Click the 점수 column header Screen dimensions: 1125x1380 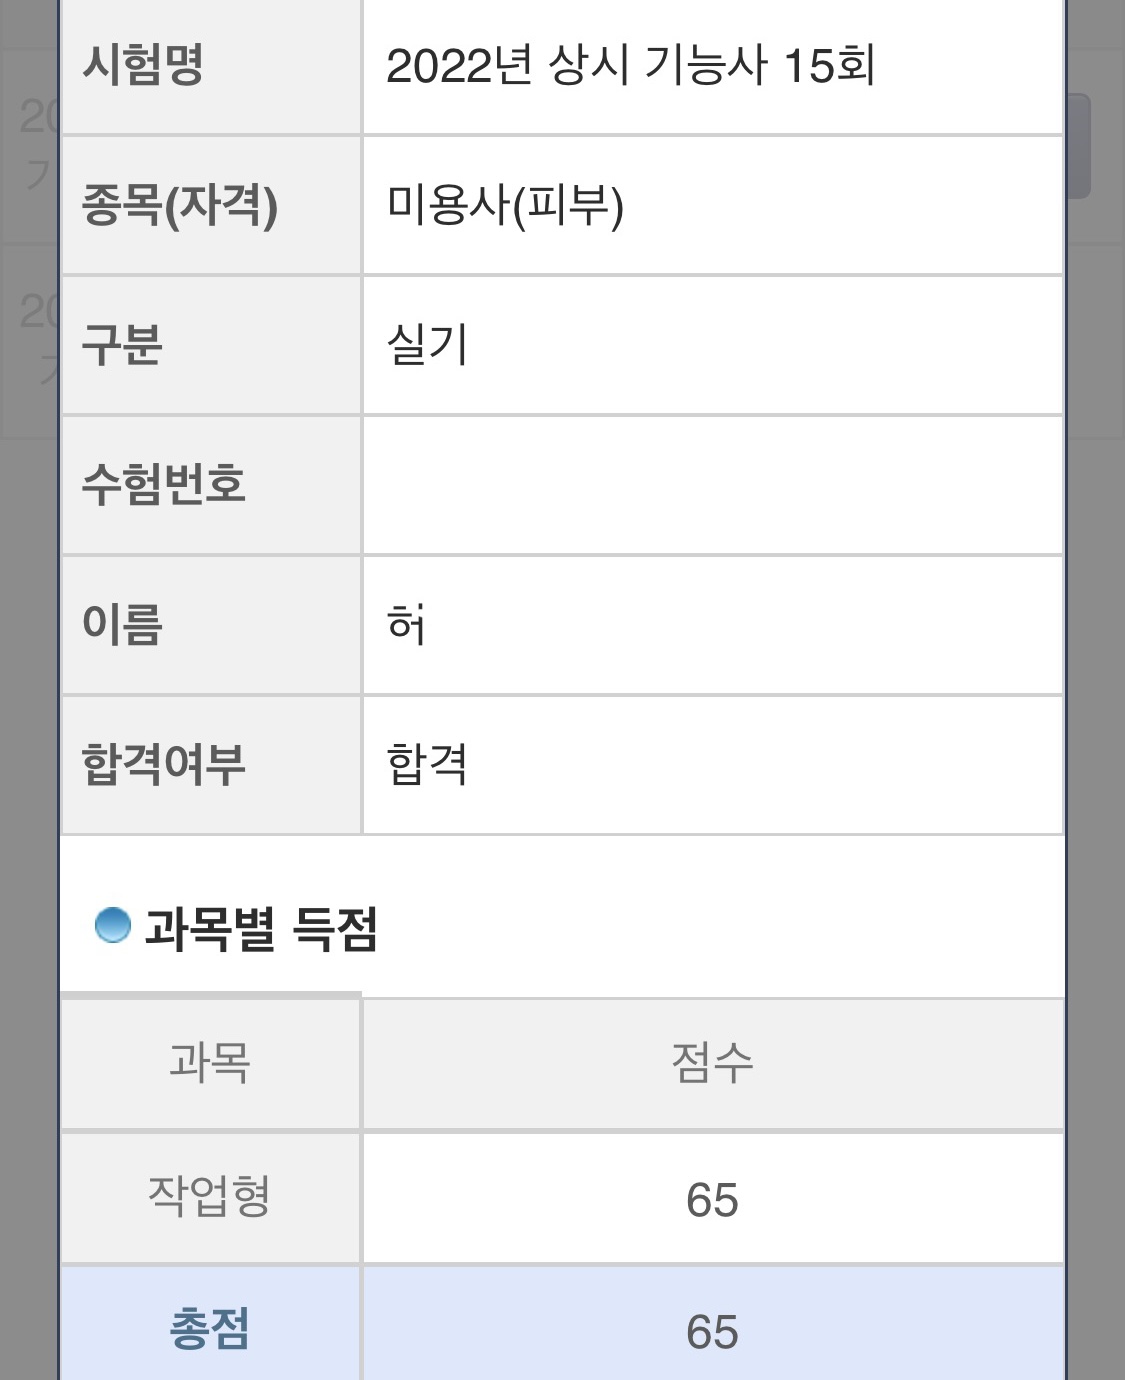pos(713,1064)
